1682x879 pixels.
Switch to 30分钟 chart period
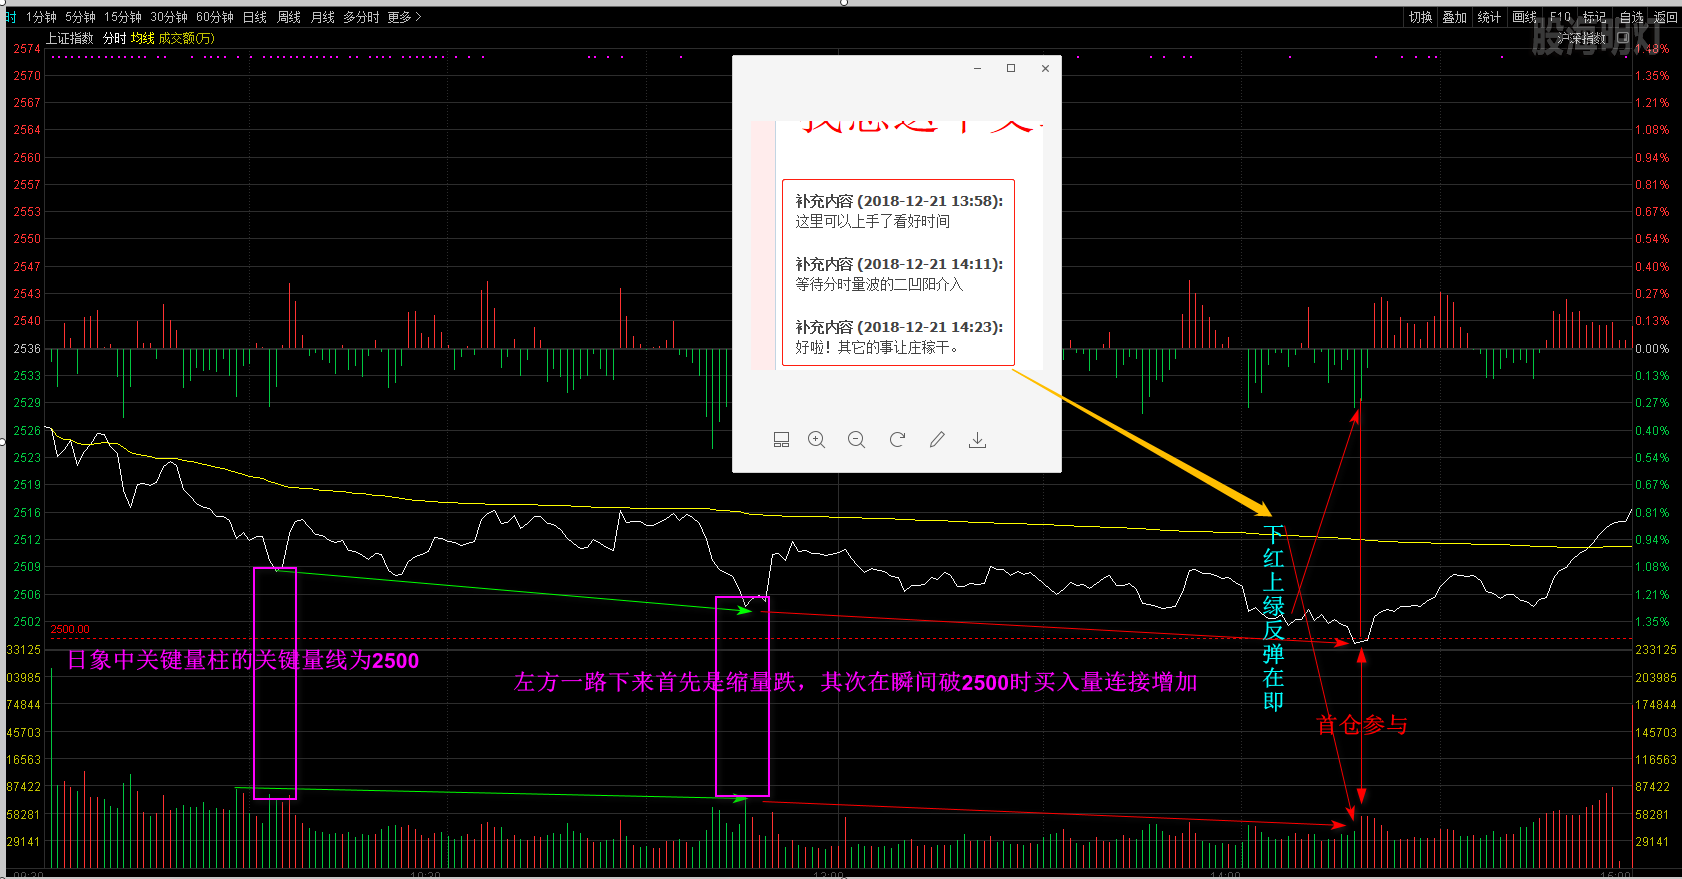click(x=169, y=17)
